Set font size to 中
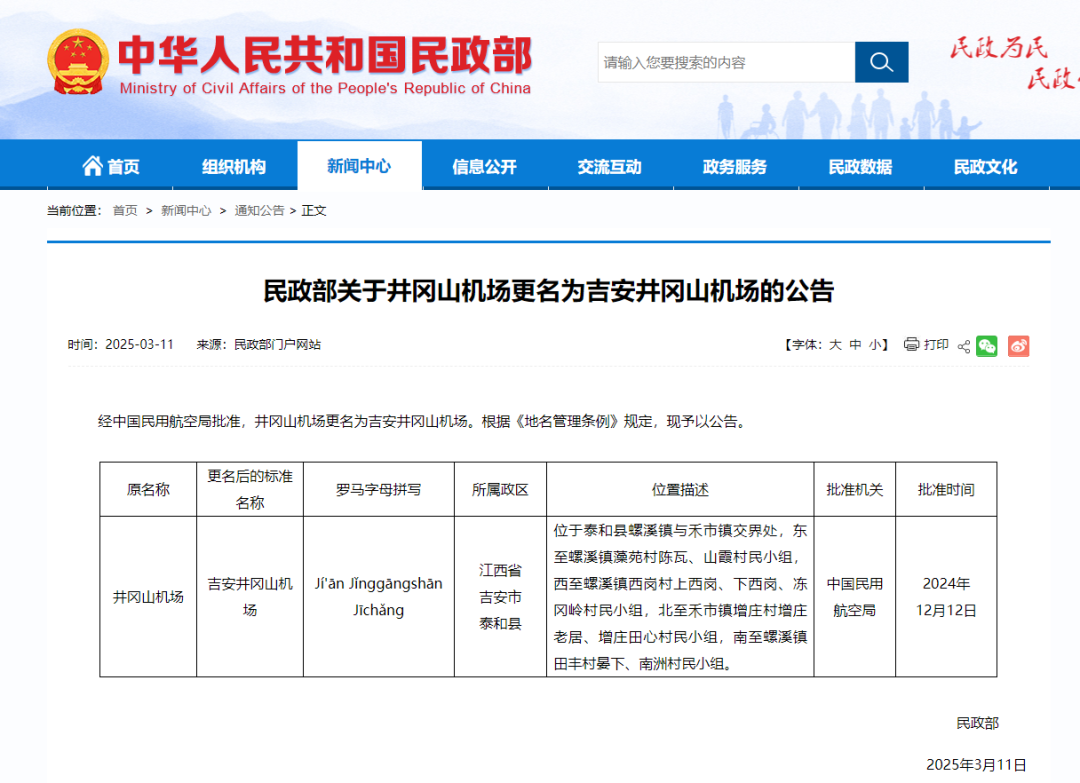 coord(855,344)
